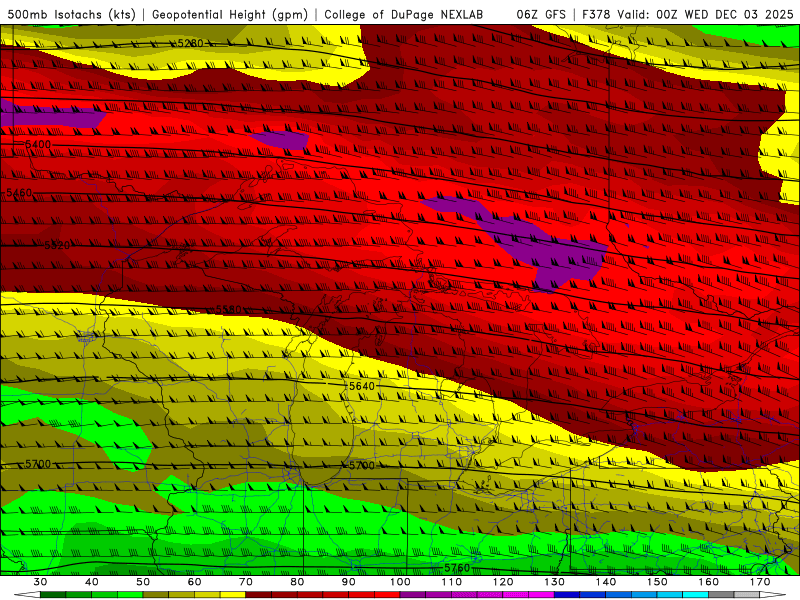The height and width of the screenshot is (600, 800).
Task: Click the 130 value on the color scale
Action: [x=555, y=582]
